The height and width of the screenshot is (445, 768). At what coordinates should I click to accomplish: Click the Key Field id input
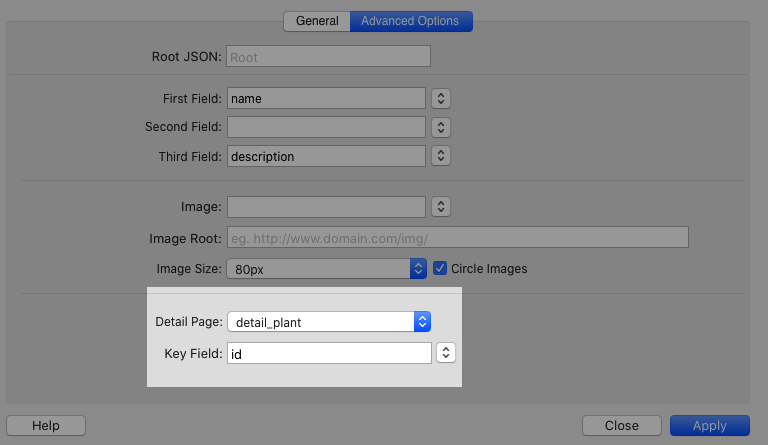tap(329, 353)
